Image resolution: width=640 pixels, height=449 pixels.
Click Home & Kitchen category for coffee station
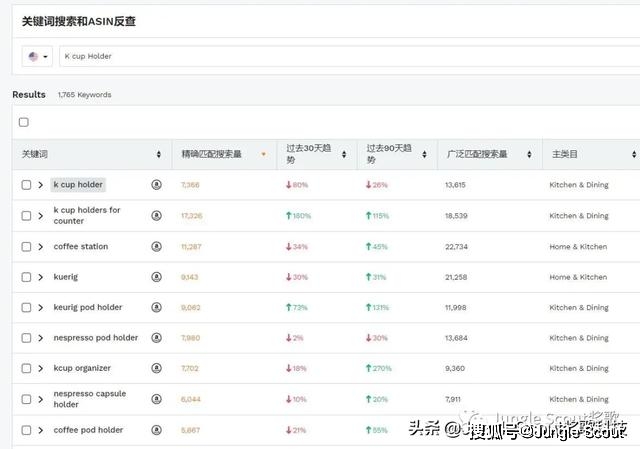pos(578,247)
